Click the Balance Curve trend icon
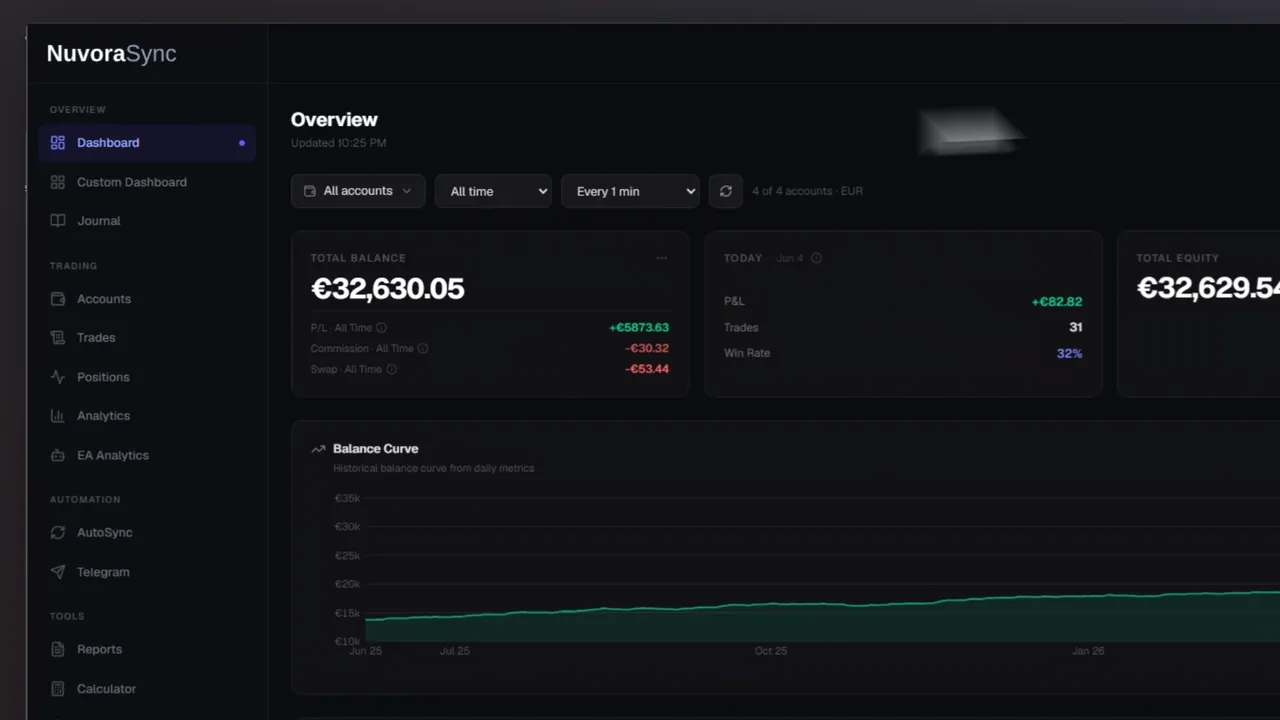This screenshot has height=720, width=1280. click(318, 449)
